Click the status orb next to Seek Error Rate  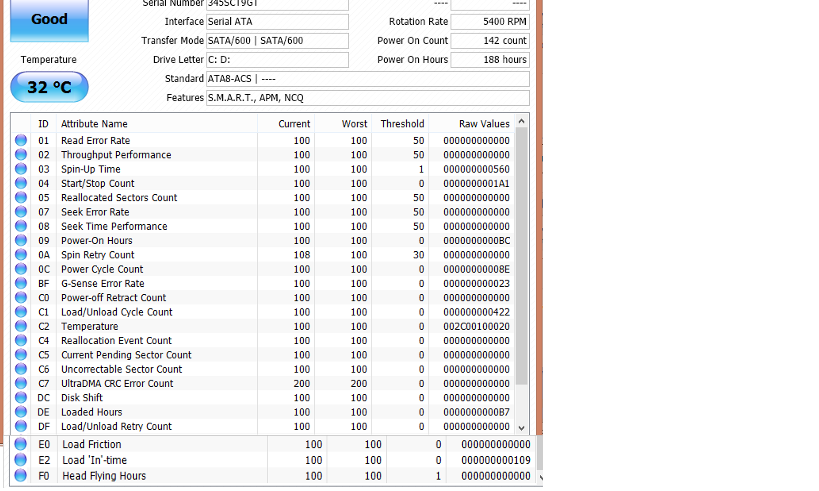[21, 212]
